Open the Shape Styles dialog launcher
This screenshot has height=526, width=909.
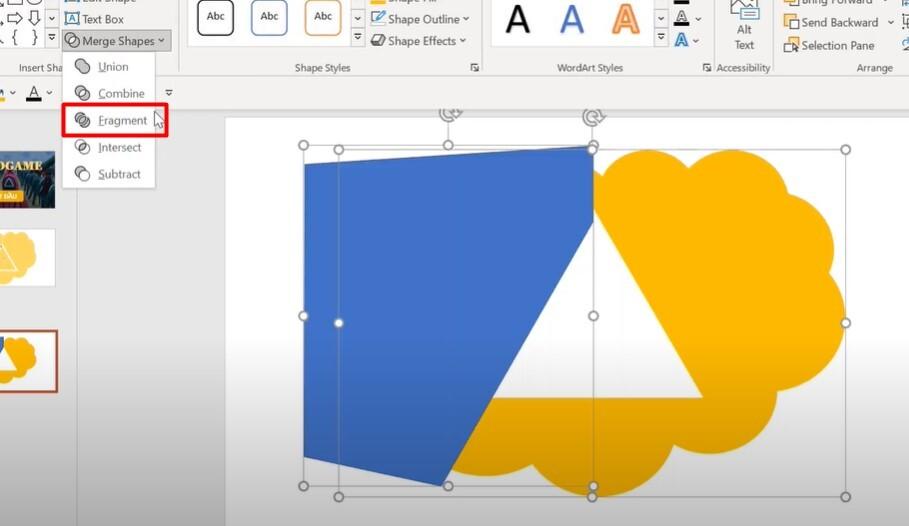point(475,68)
